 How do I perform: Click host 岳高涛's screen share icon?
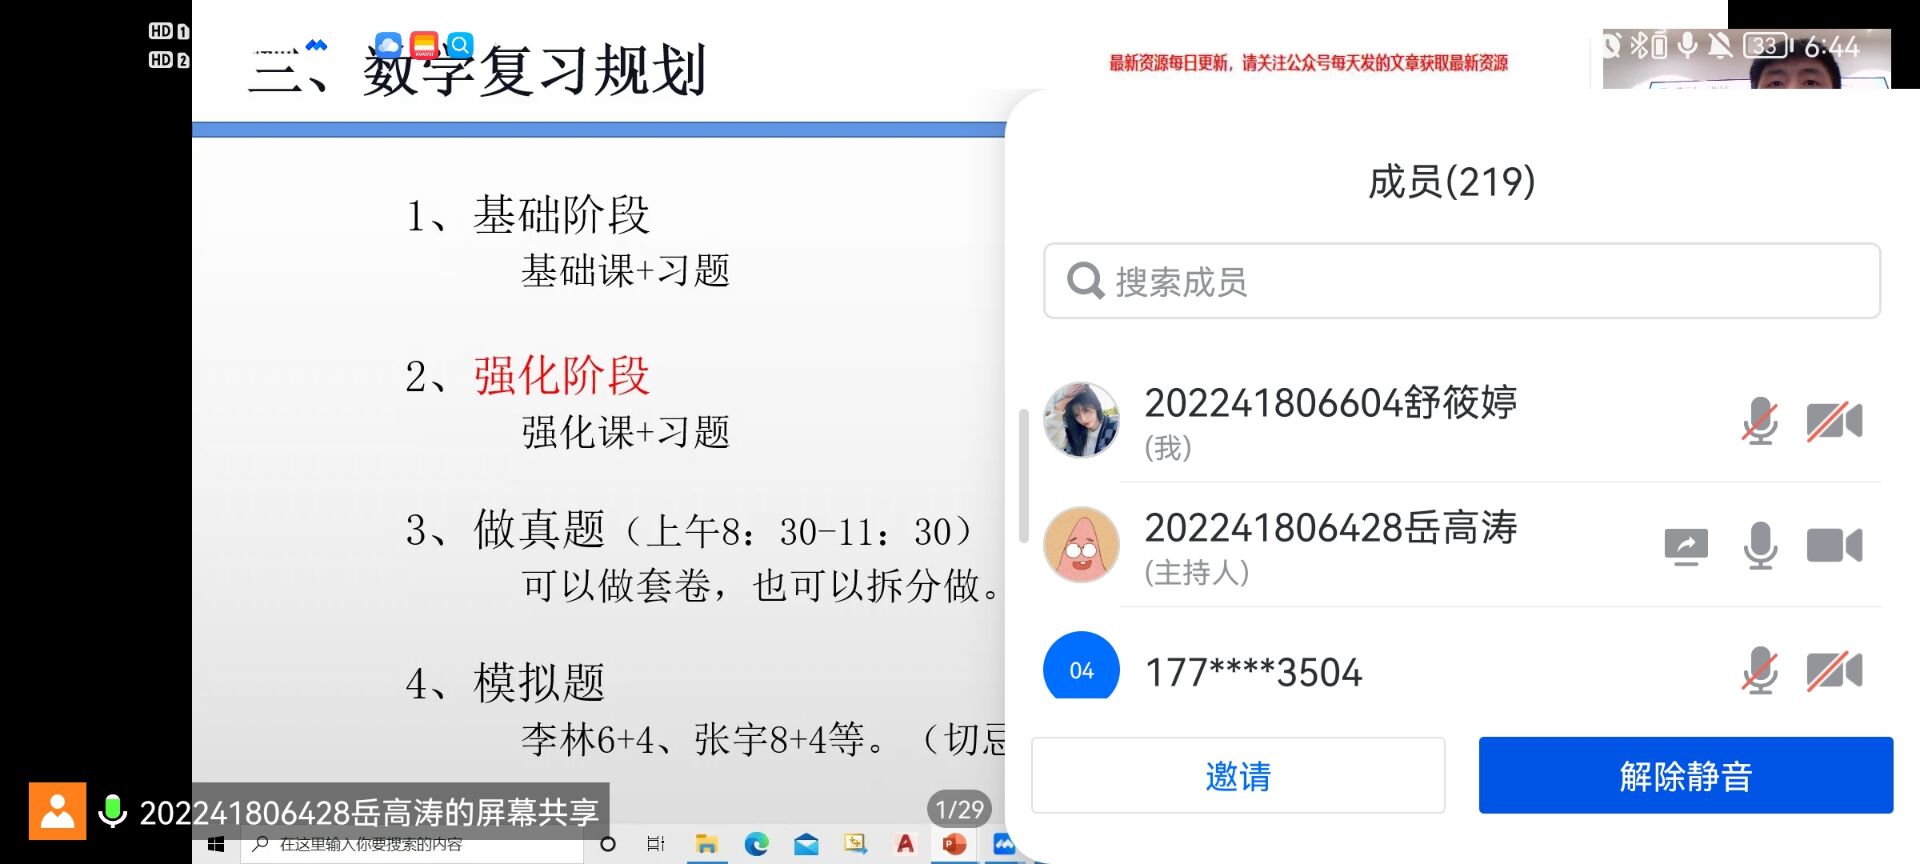(1685, 546)
